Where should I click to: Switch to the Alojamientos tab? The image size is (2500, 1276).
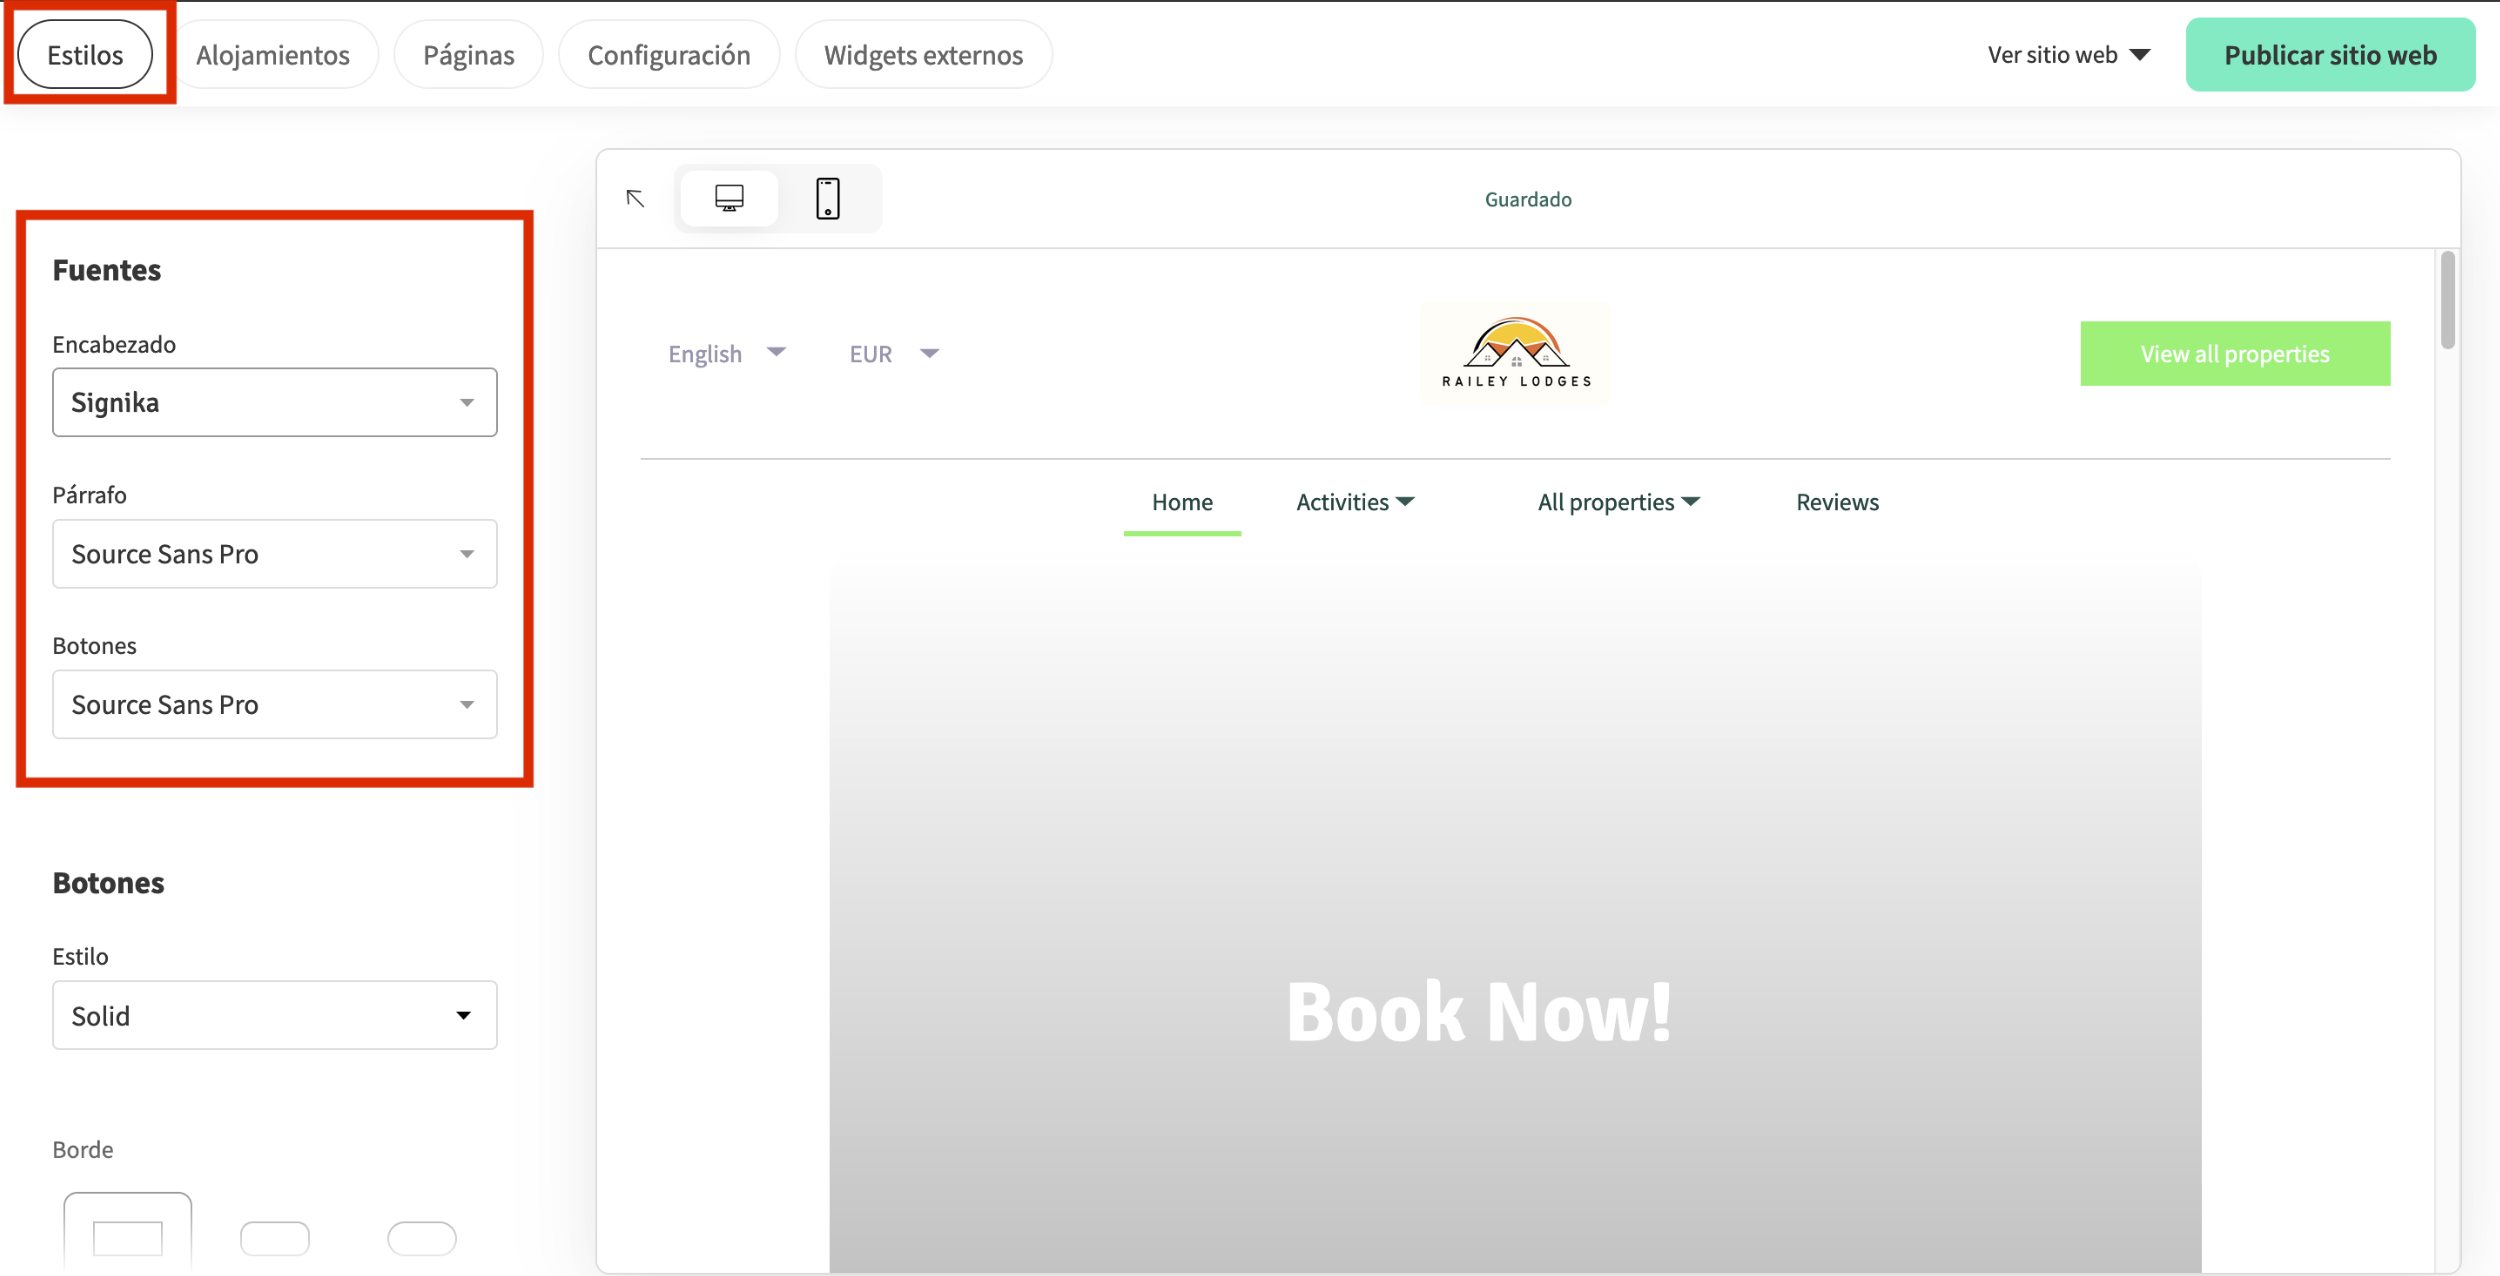click(275, 54)
